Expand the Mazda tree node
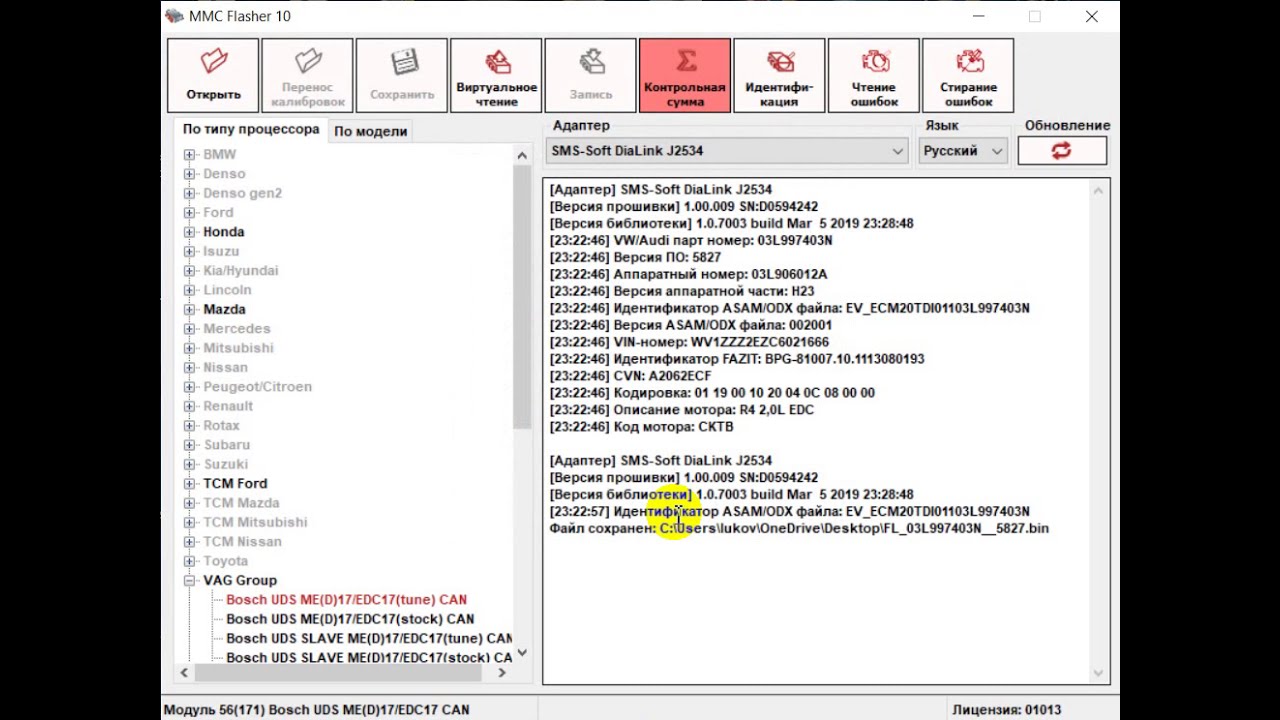Viewport: 1280px width, 720px height. 189,310
